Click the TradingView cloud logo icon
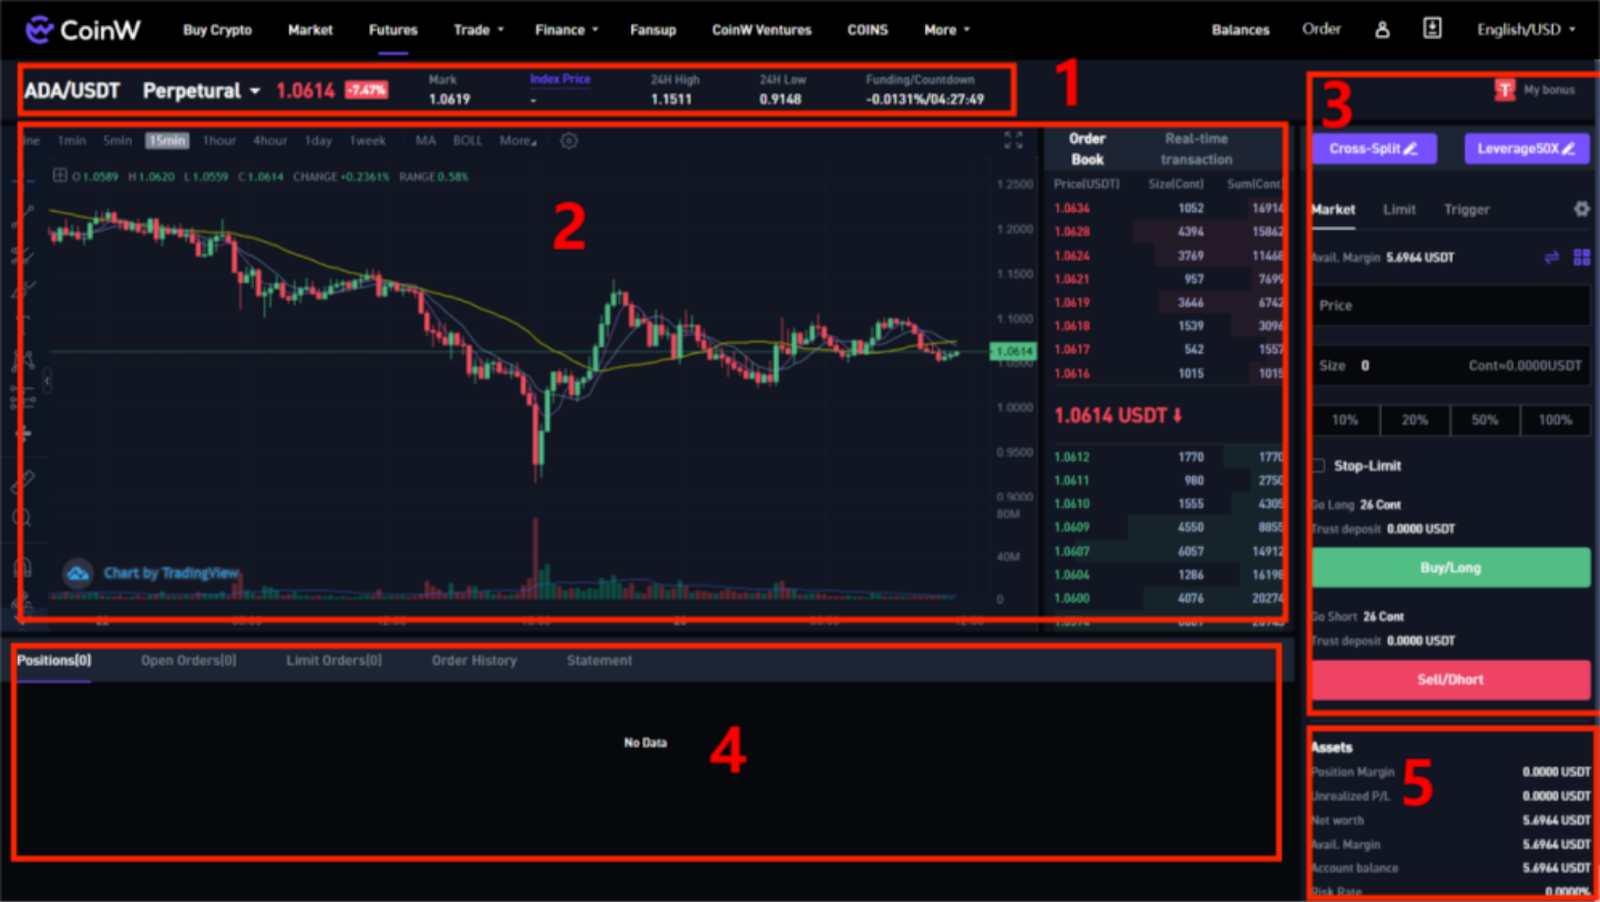The height and width of the screenshot is (902, 1600). [x=78, y=573]
